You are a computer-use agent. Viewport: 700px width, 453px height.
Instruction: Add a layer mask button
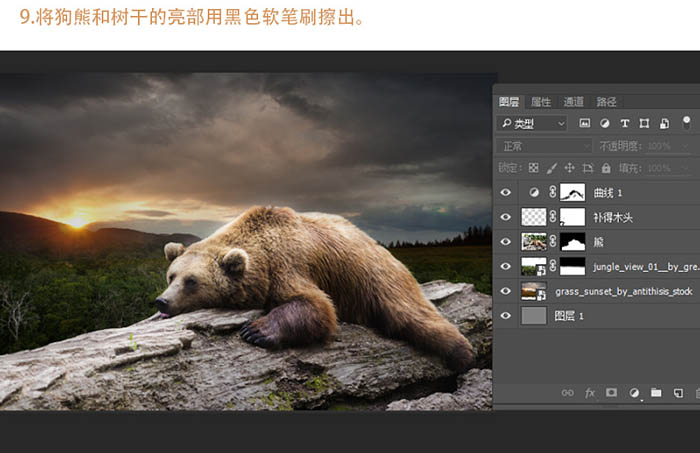[611, 392]
